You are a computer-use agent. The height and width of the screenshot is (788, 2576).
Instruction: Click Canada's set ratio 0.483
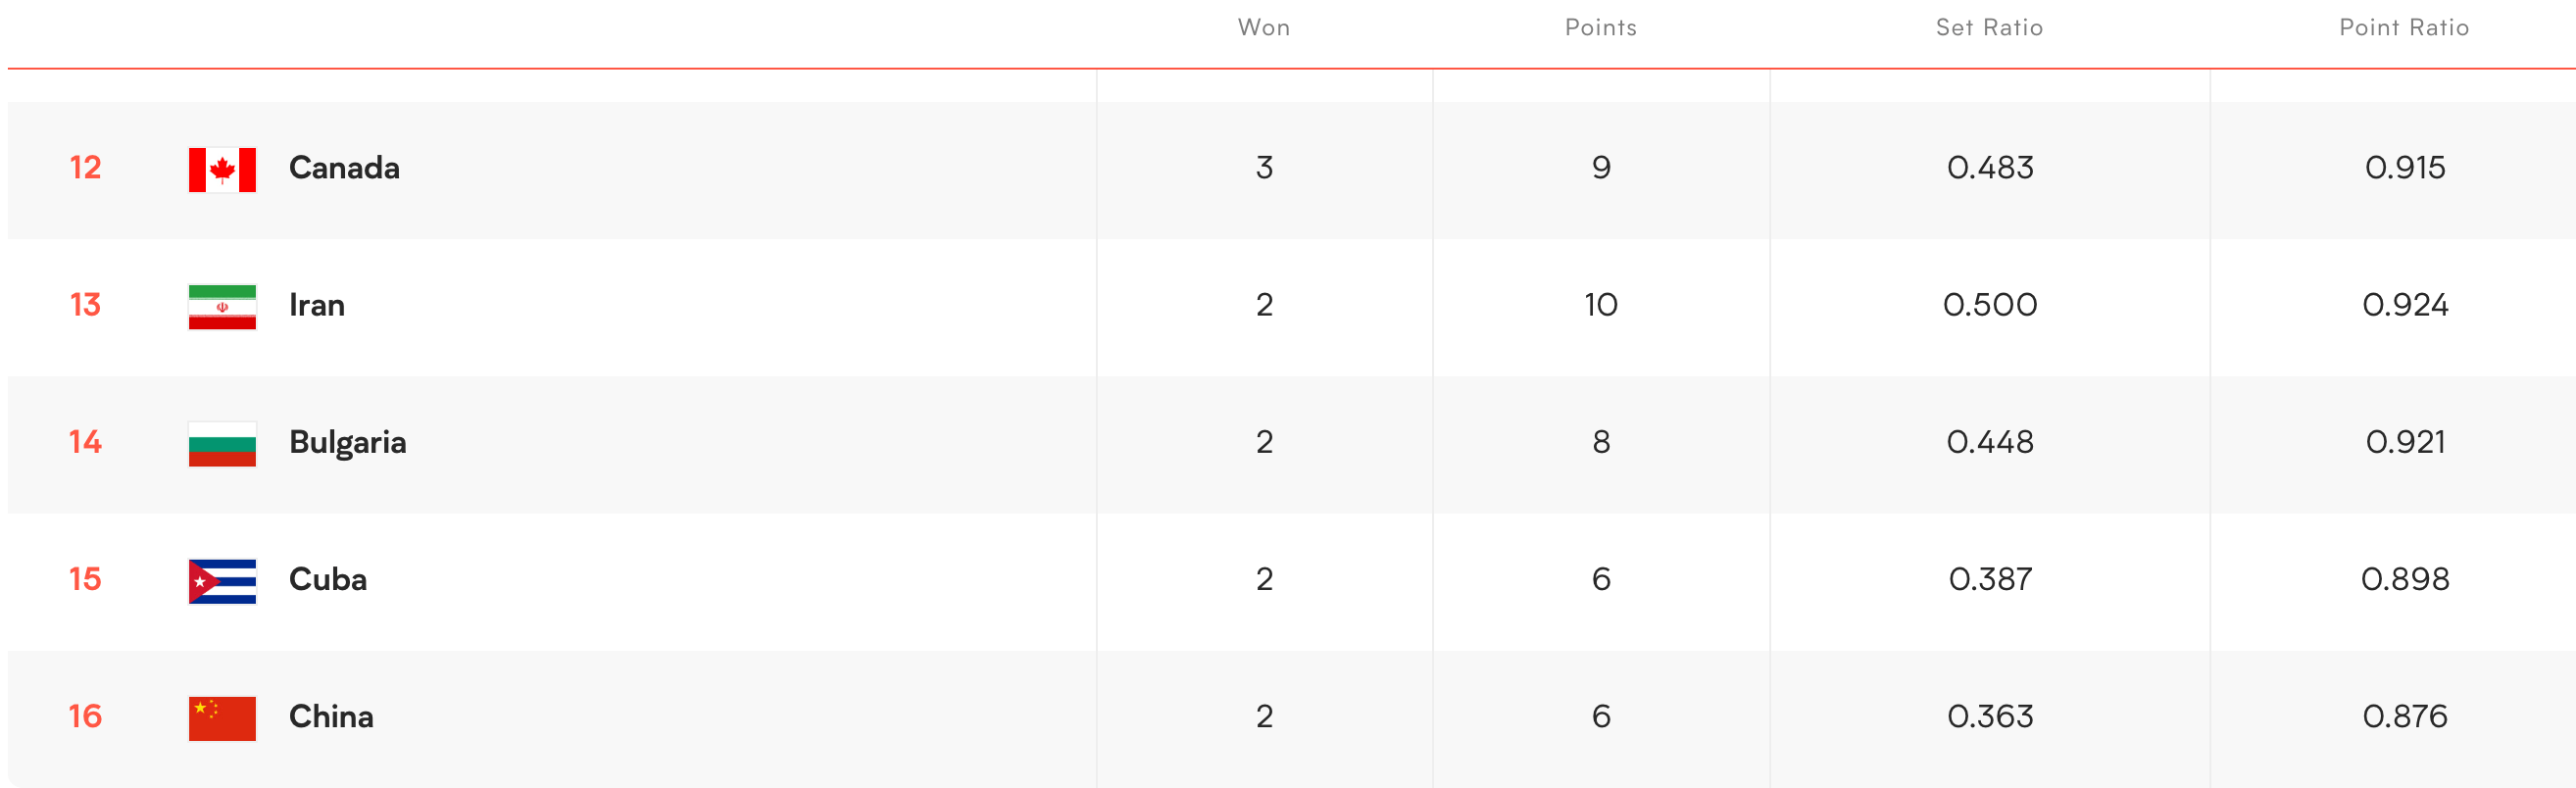(1990, 168)
